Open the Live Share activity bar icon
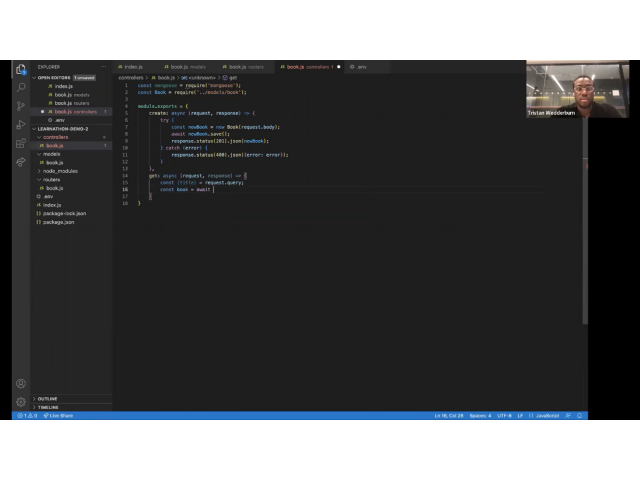Viewport: 640px width, 480px height. coord(21,162)
